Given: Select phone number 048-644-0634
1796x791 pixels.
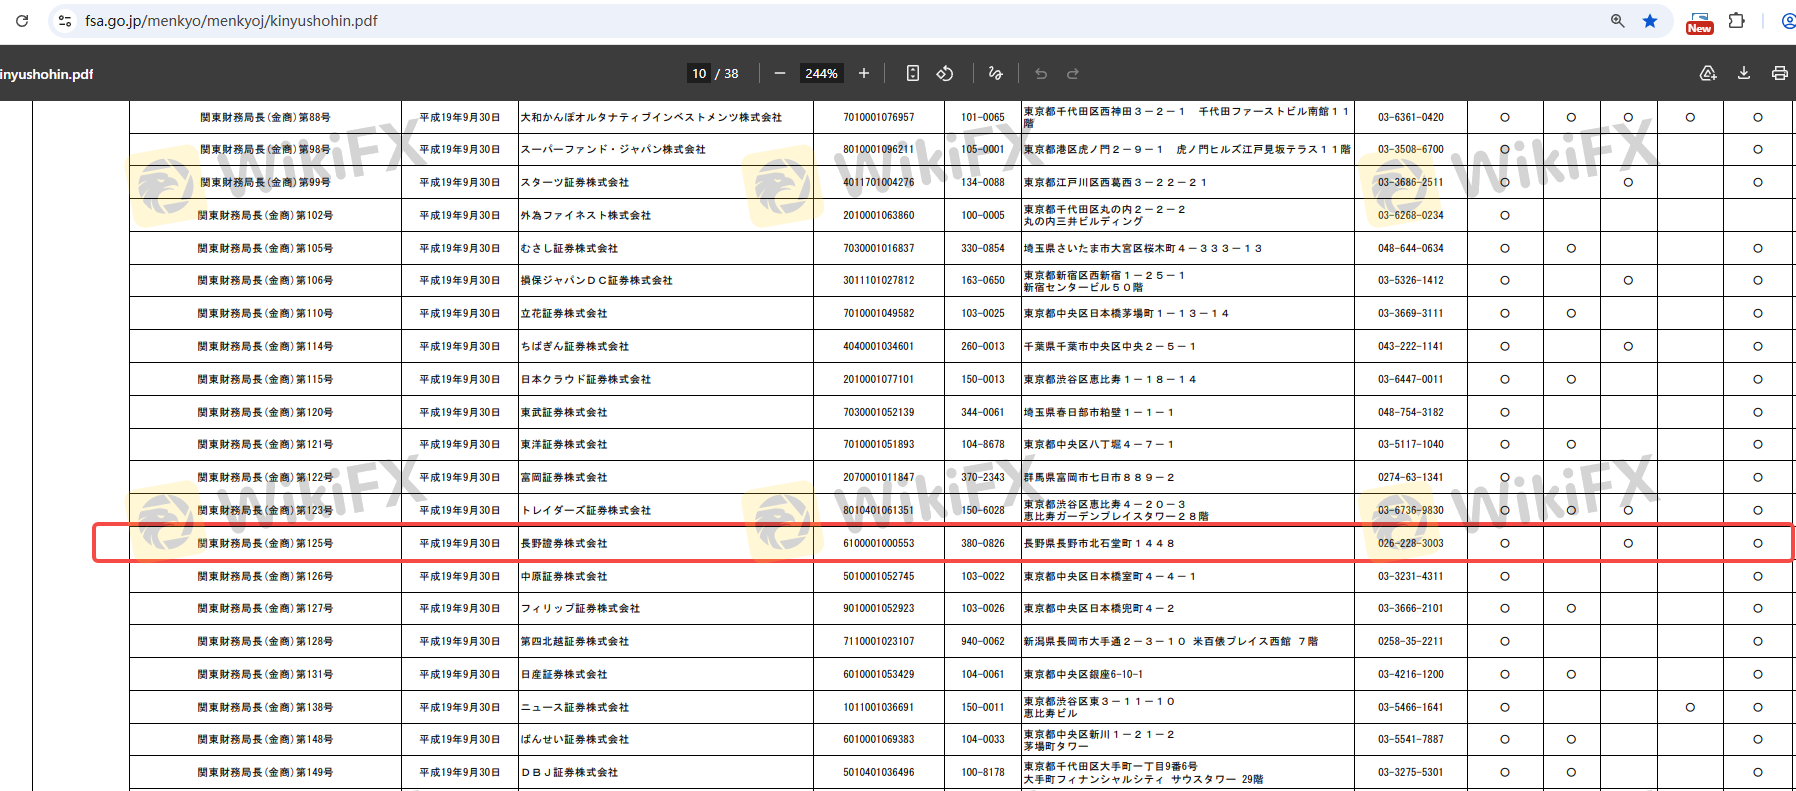Looking at the screenshot, I should pos(1411,248).
